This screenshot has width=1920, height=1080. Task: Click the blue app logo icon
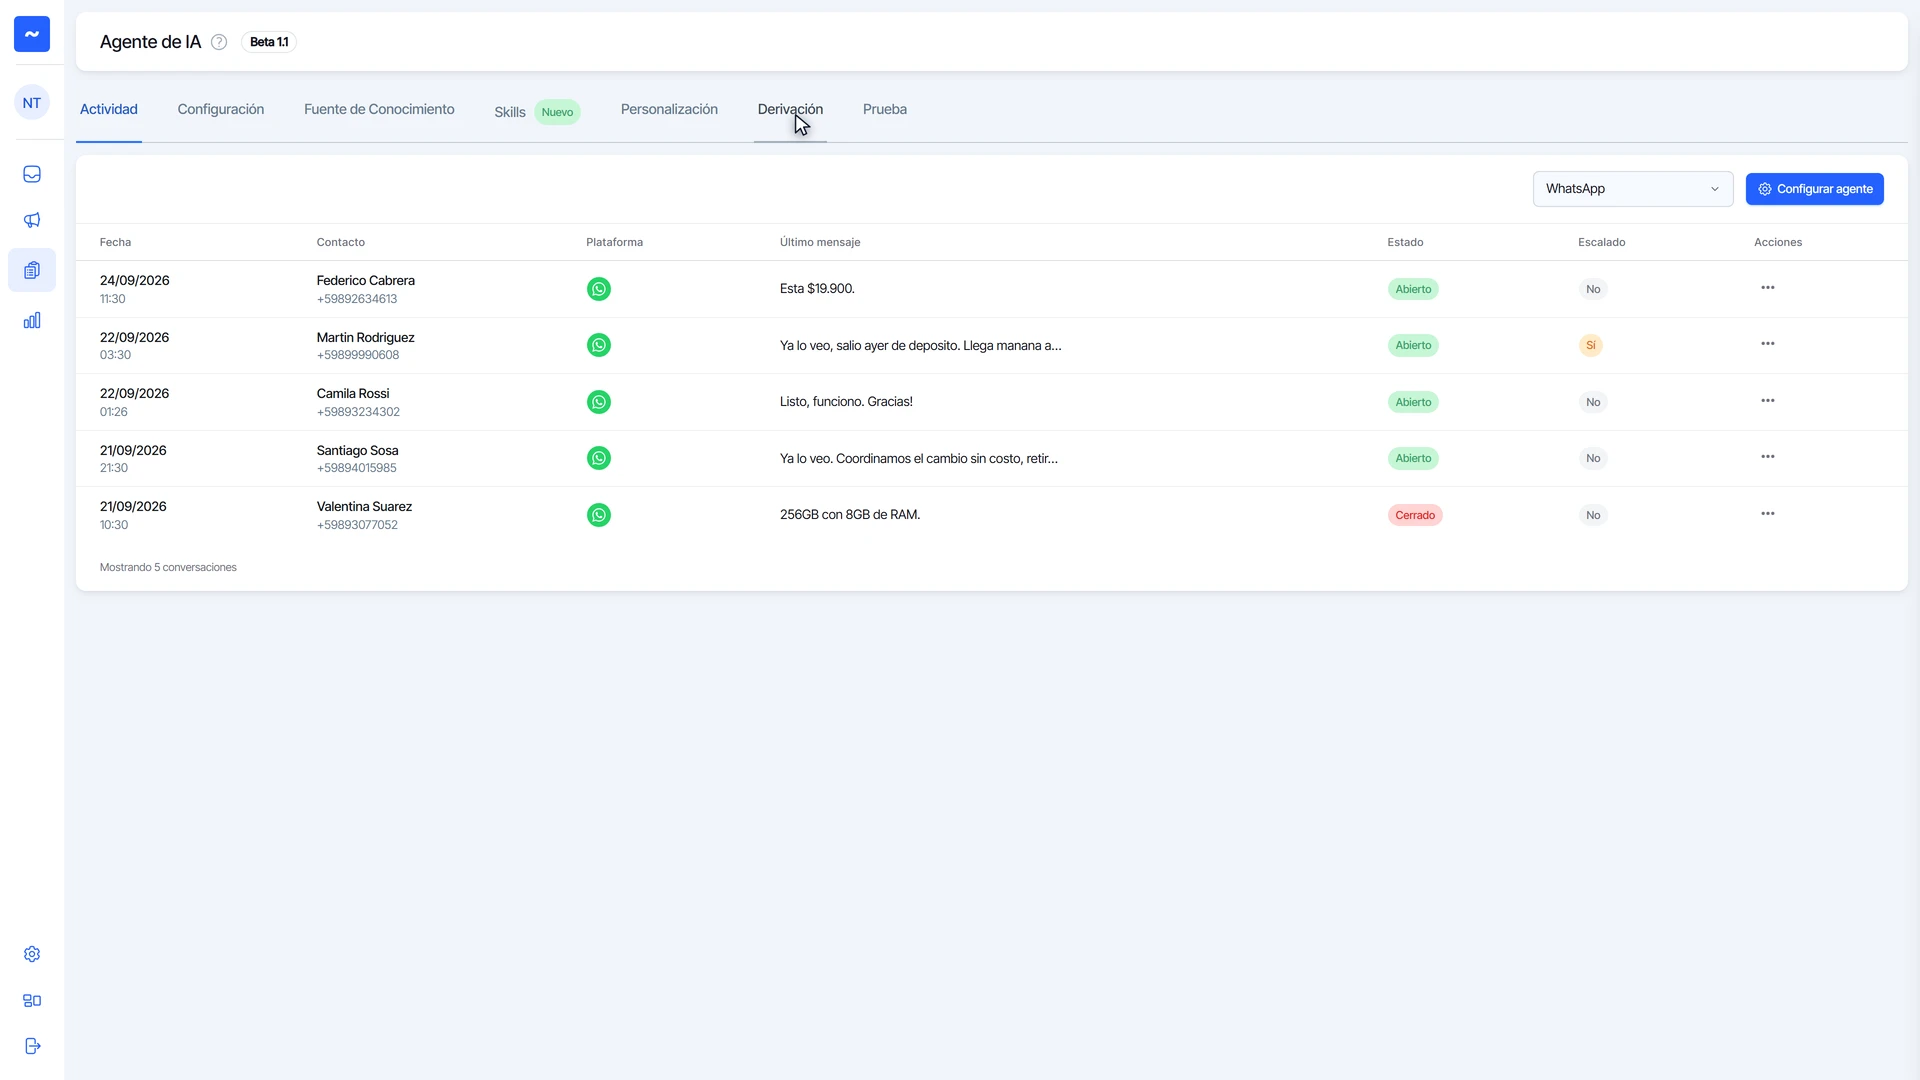click(x=32, y=34)
